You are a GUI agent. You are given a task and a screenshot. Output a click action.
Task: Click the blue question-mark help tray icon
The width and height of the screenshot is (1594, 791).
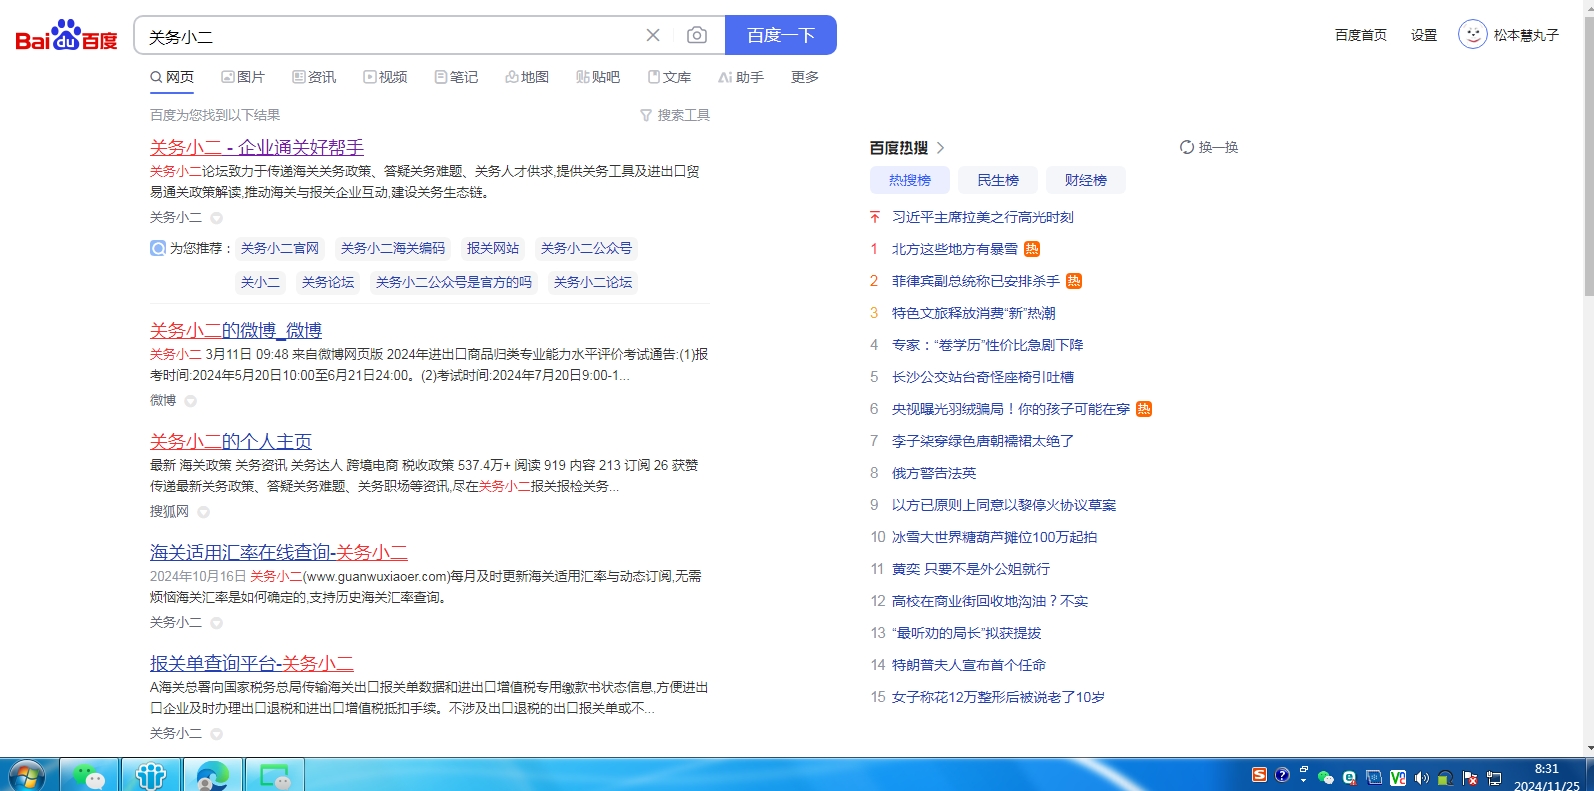(1282, 775)
